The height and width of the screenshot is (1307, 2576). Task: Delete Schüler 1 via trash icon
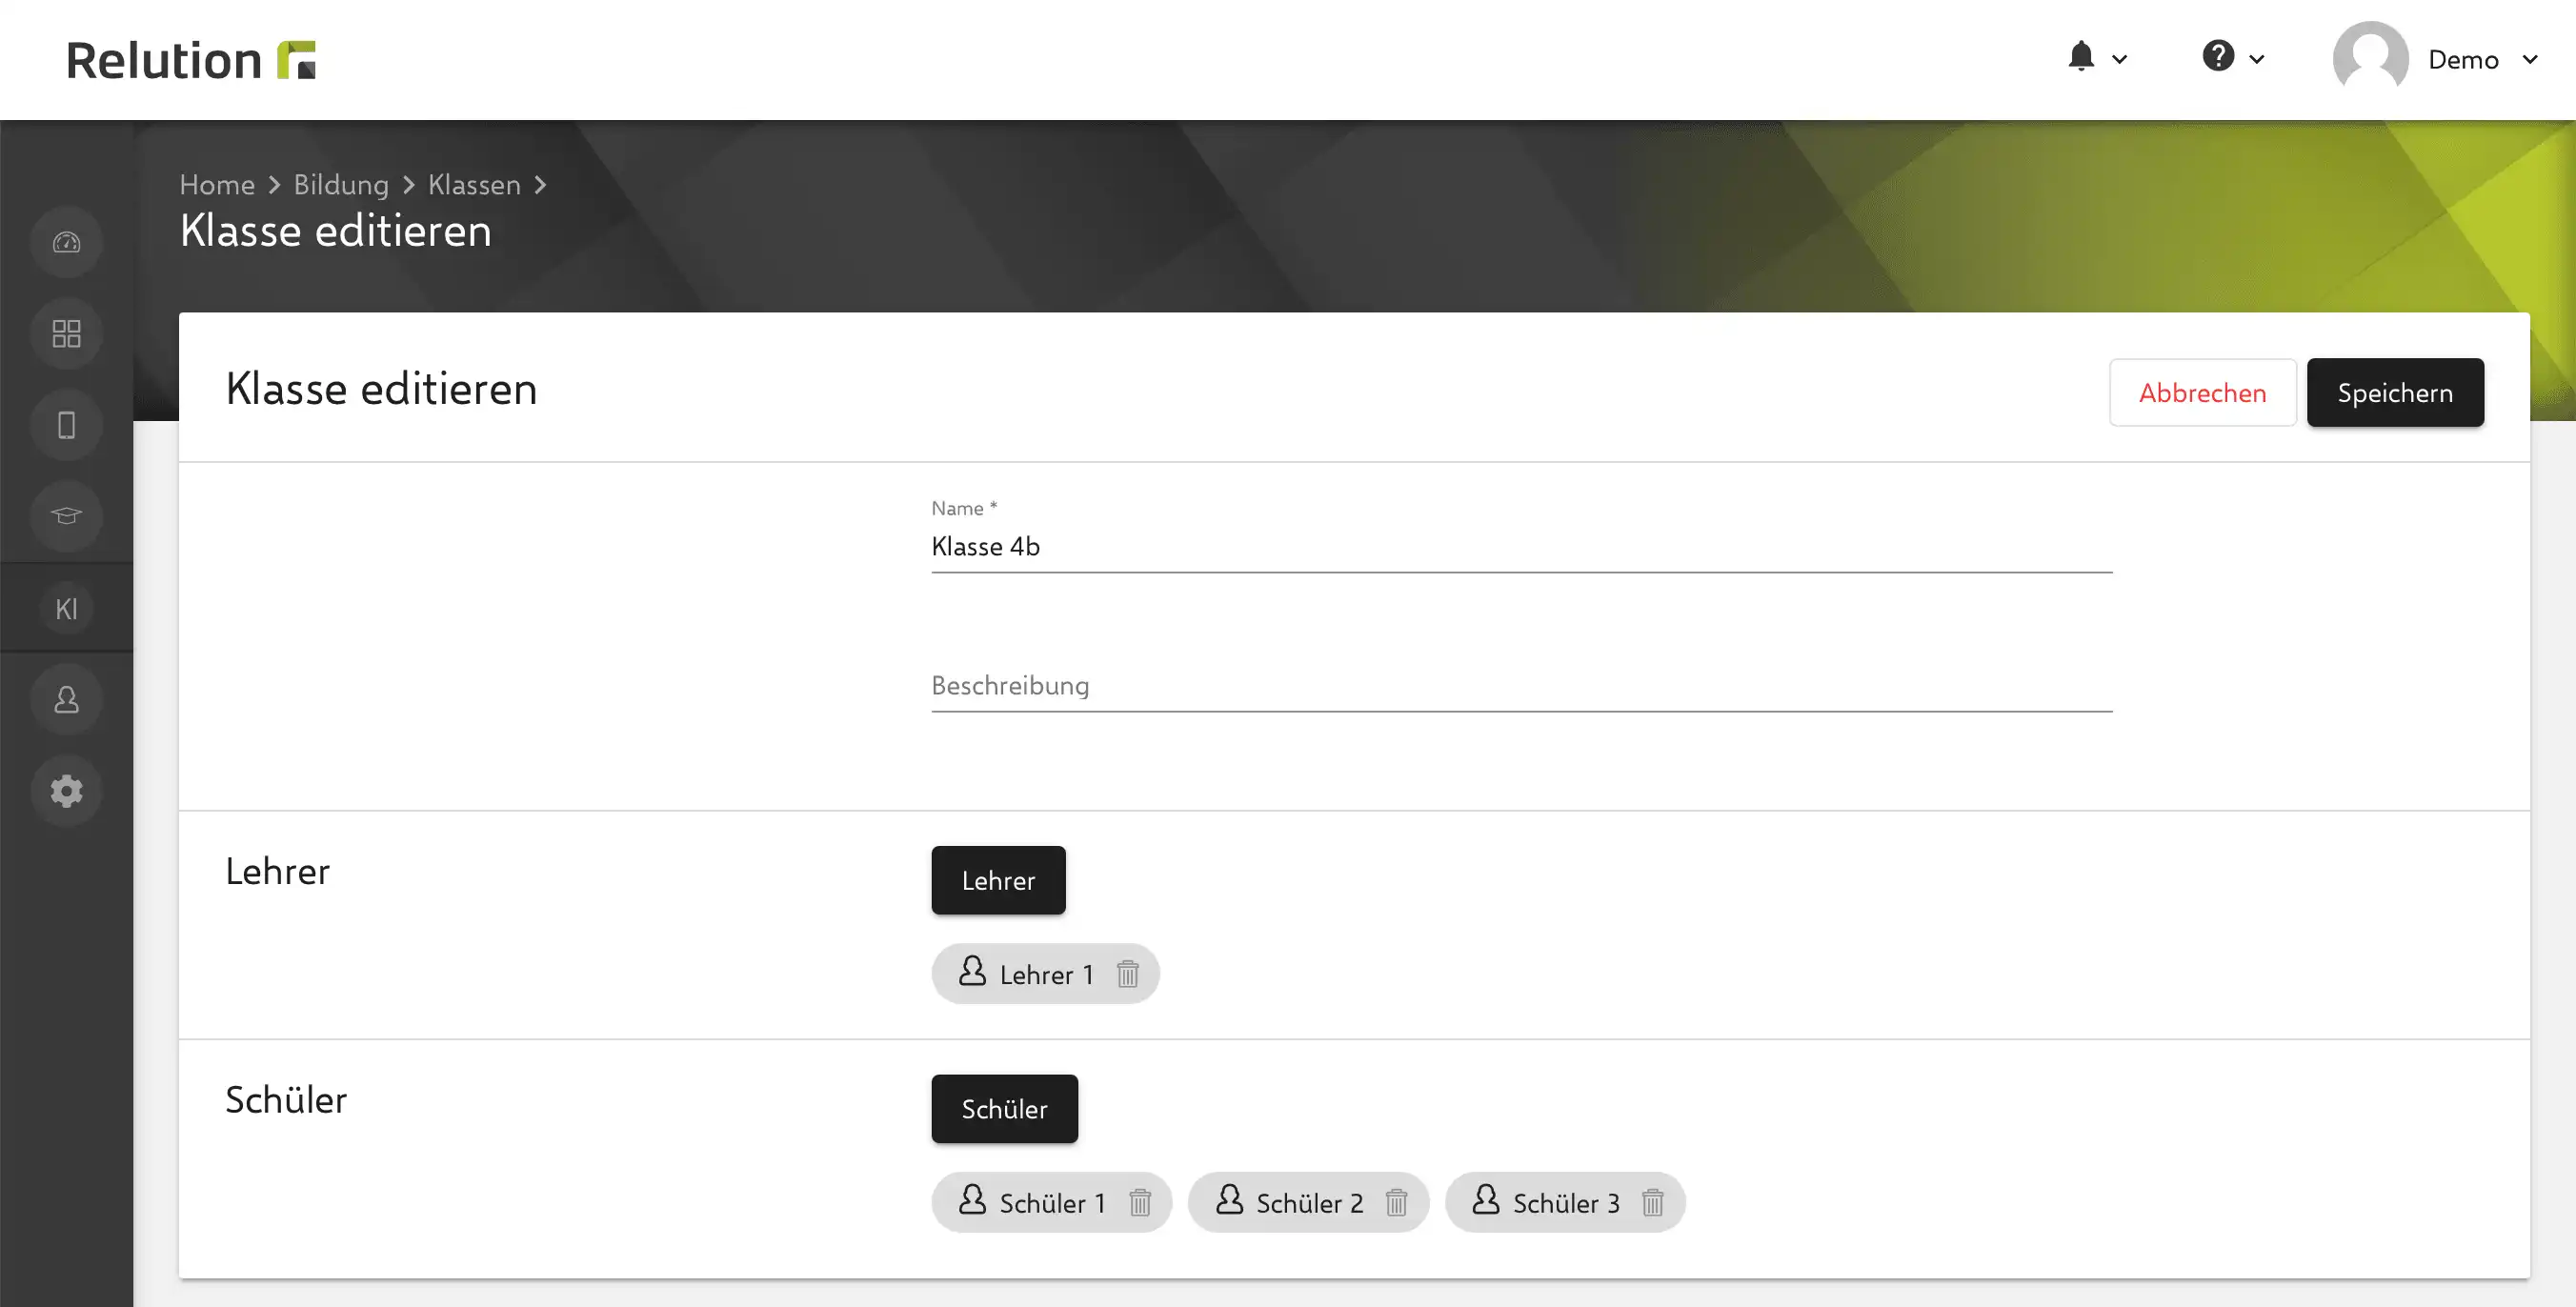click(x=1140, y=1202)
